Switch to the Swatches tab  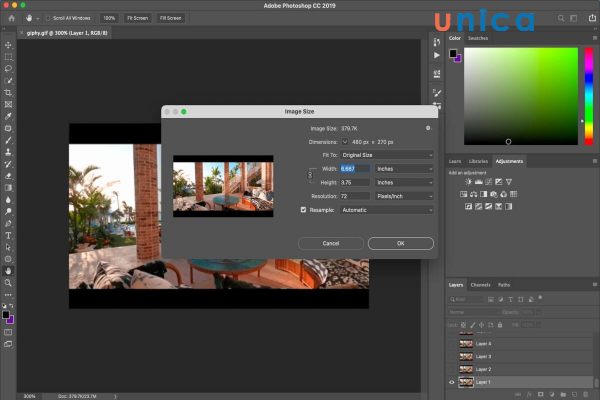pos(479,39)
